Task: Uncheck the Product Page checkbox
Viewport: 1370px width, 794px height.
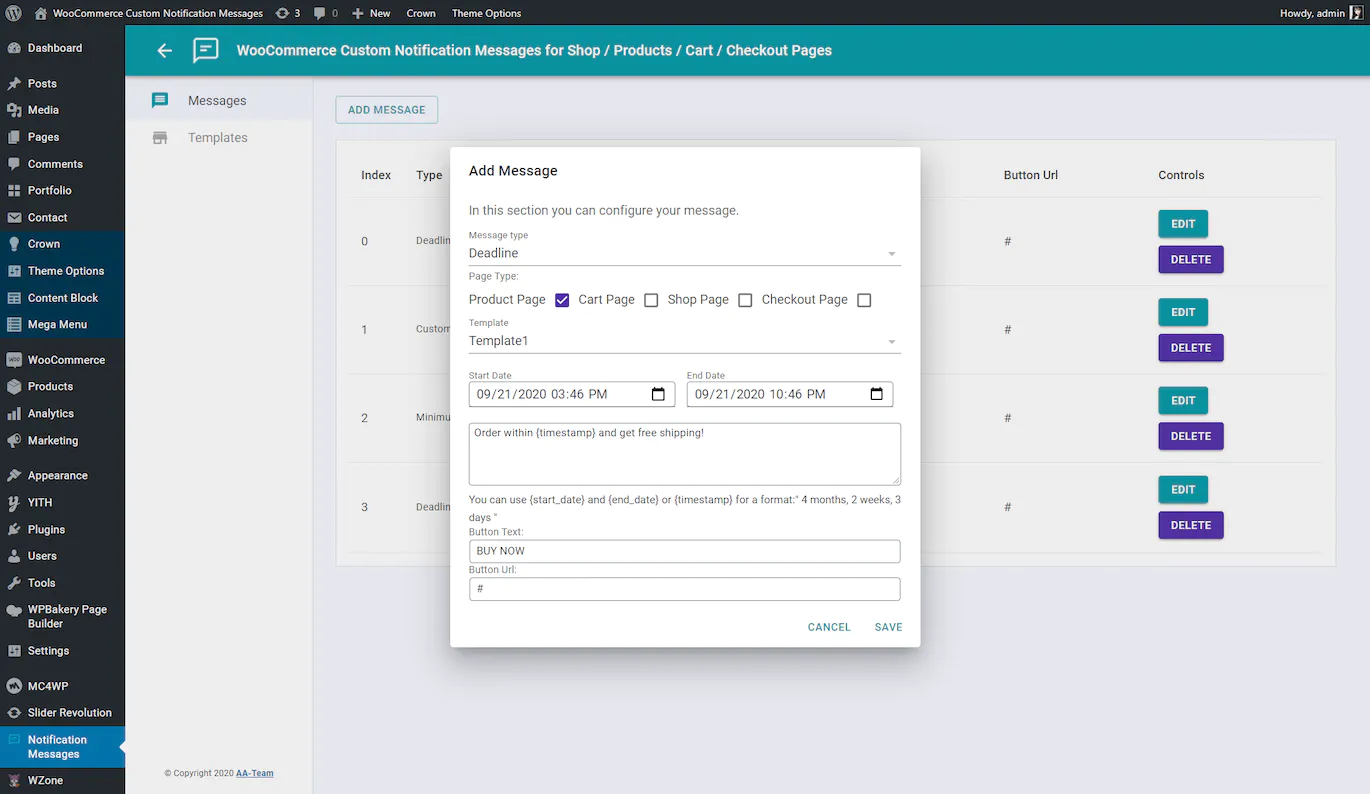Action: coord(562,300)
